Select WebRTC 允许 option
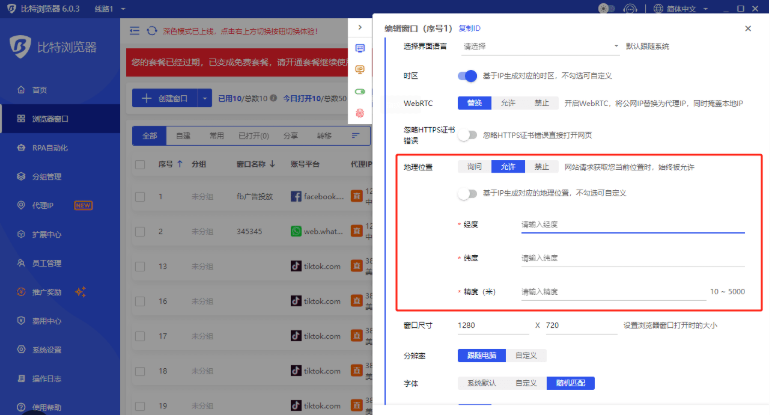The width and height of the screenshot is (770, 415). [508, 103]
